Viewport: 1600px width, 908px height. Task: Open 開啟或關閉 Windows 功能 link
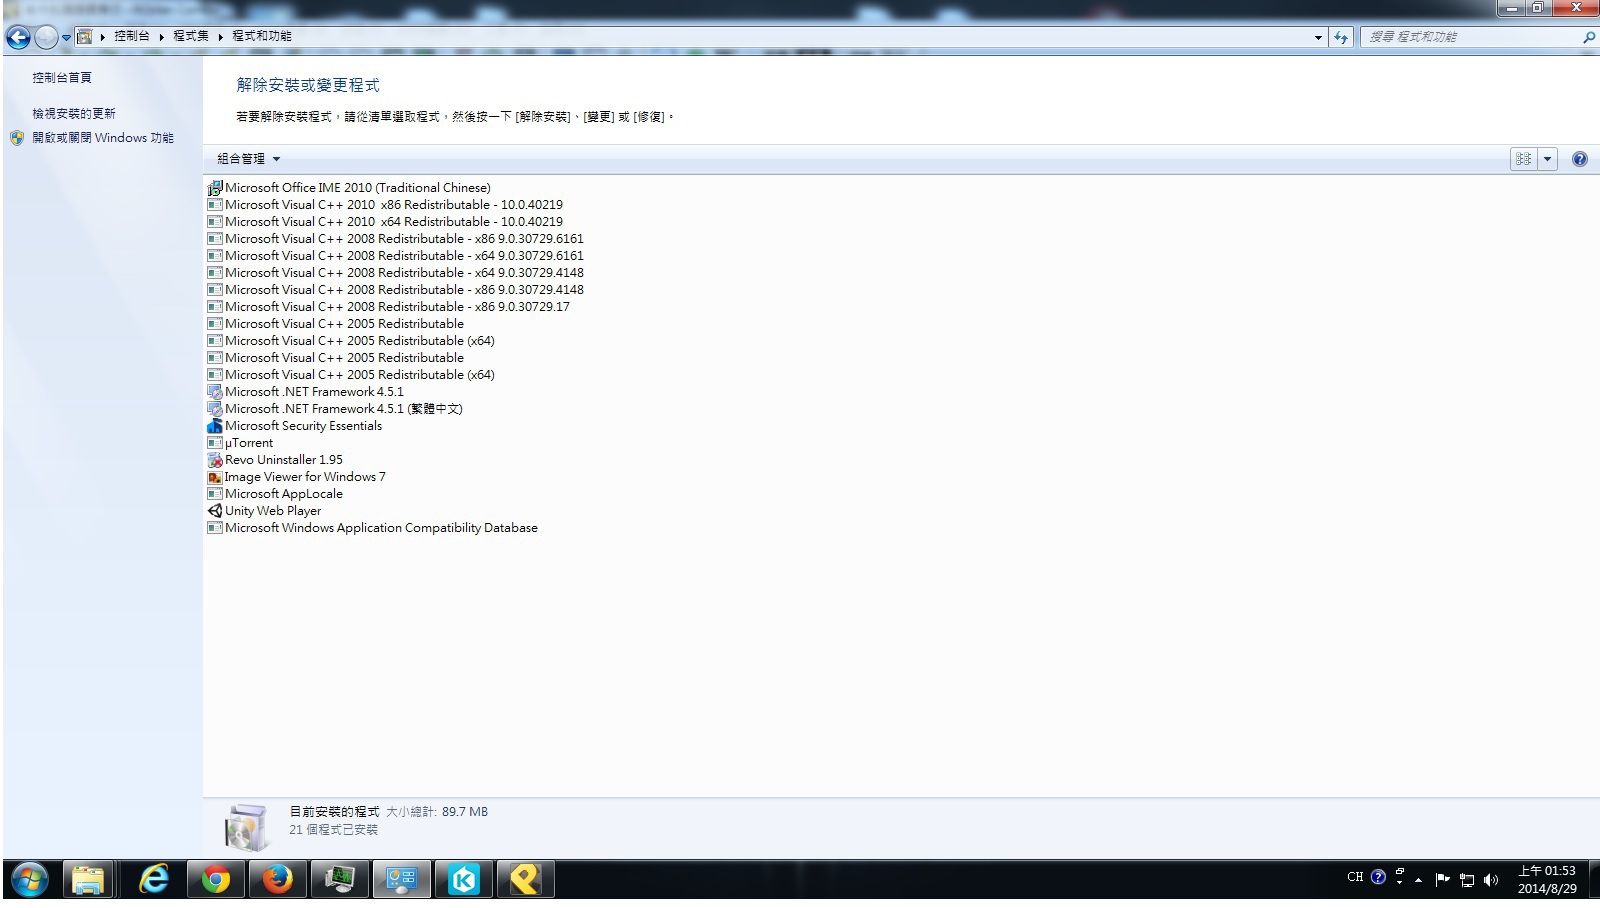(103, 138)
